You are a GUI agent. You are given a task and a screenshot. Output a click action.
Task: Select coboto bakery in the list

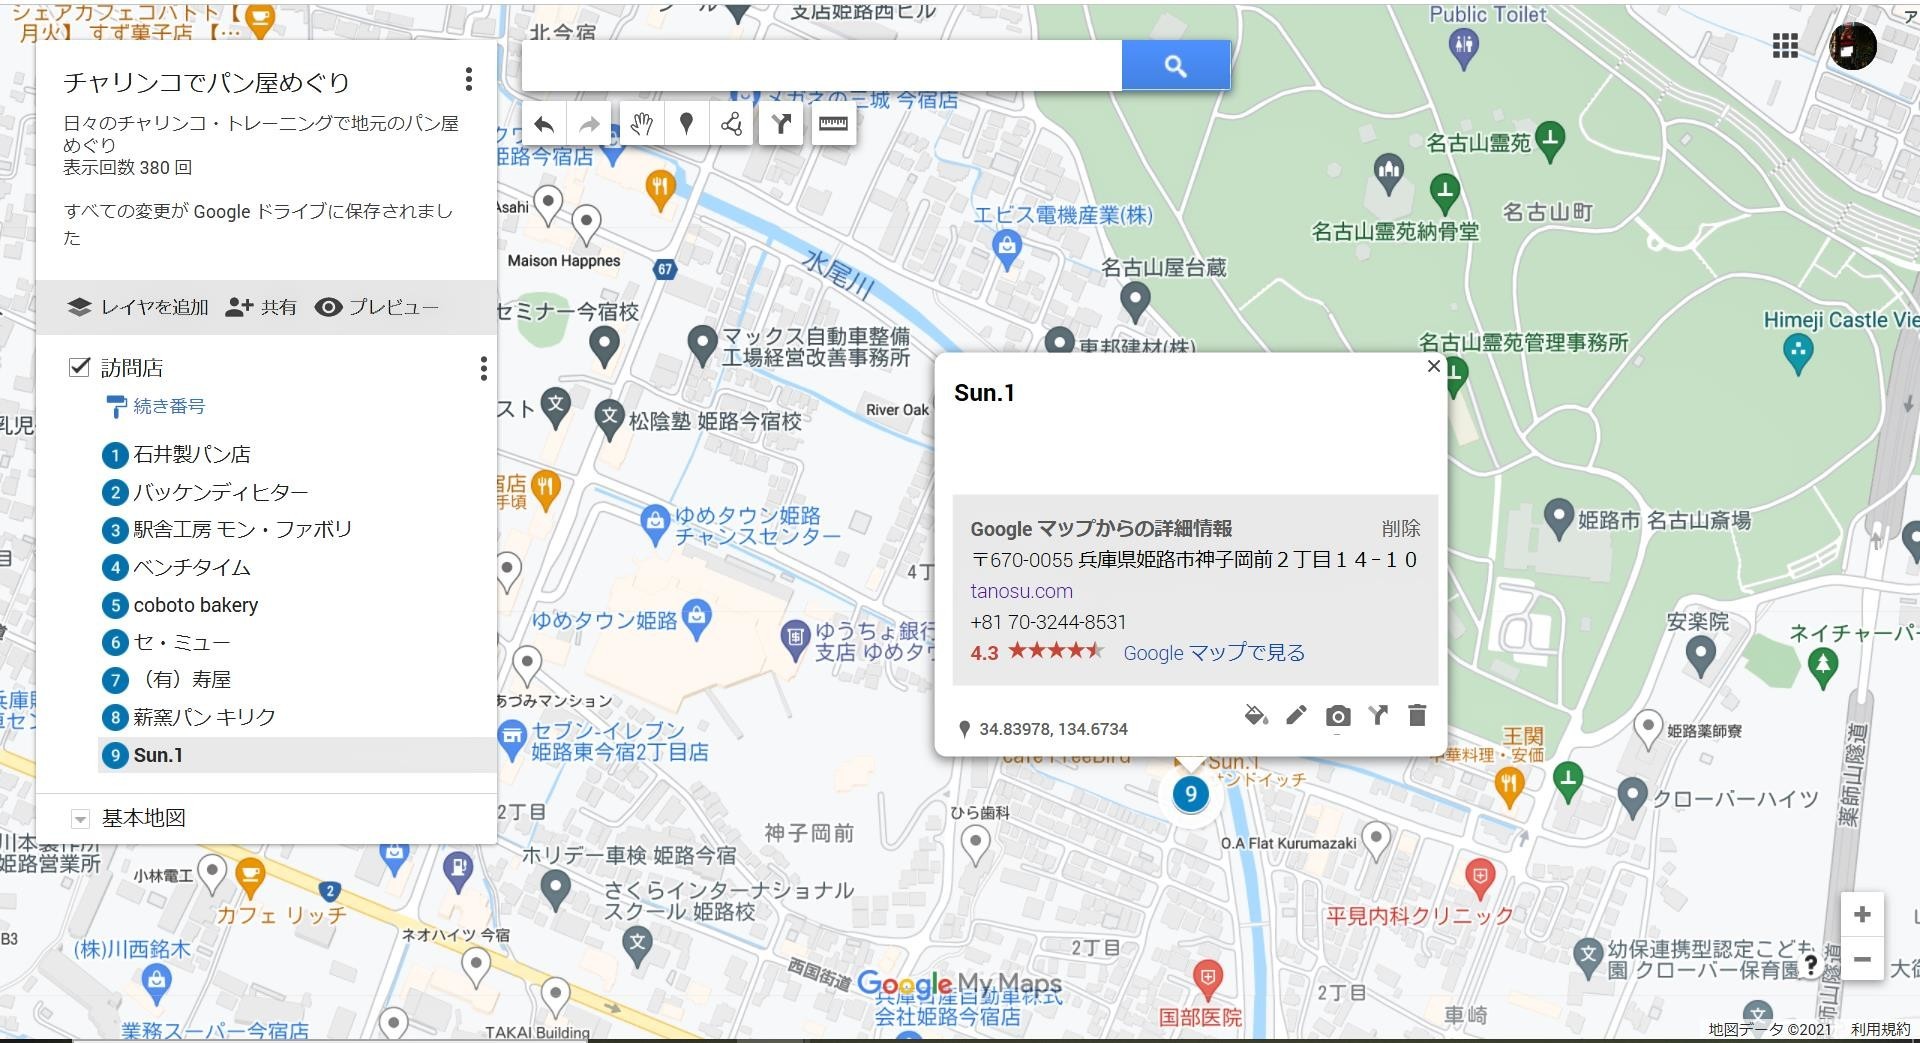297,605
